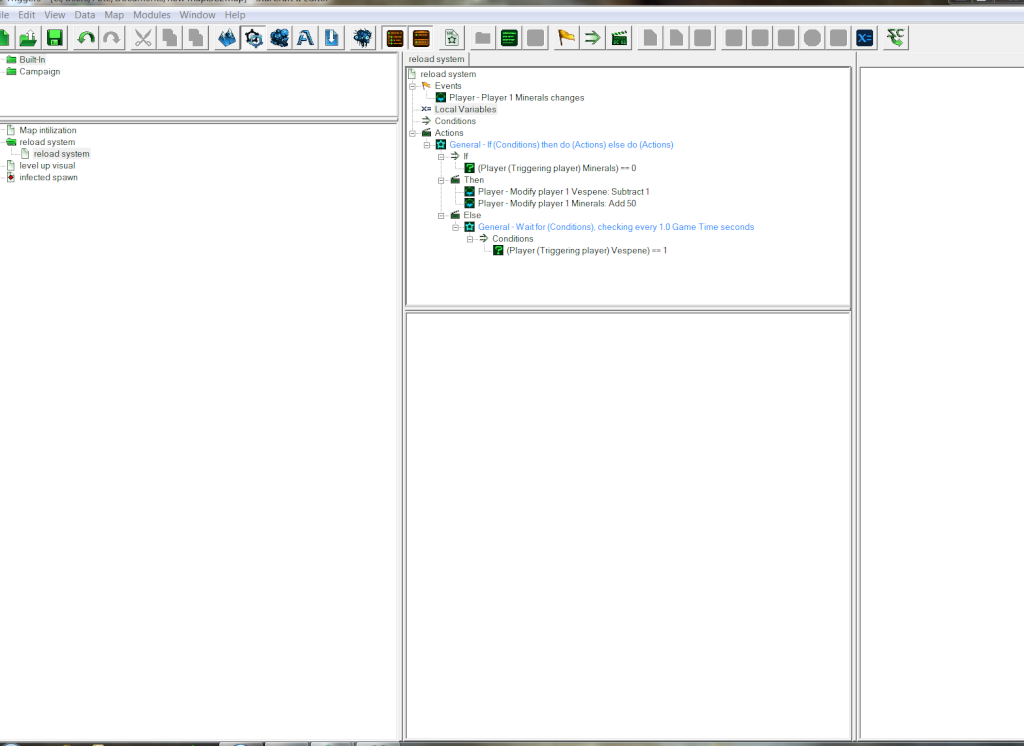Viewport: 1024px width, 746px height.
Task: Click the grey folder toolbar icon
Action: 483,38
